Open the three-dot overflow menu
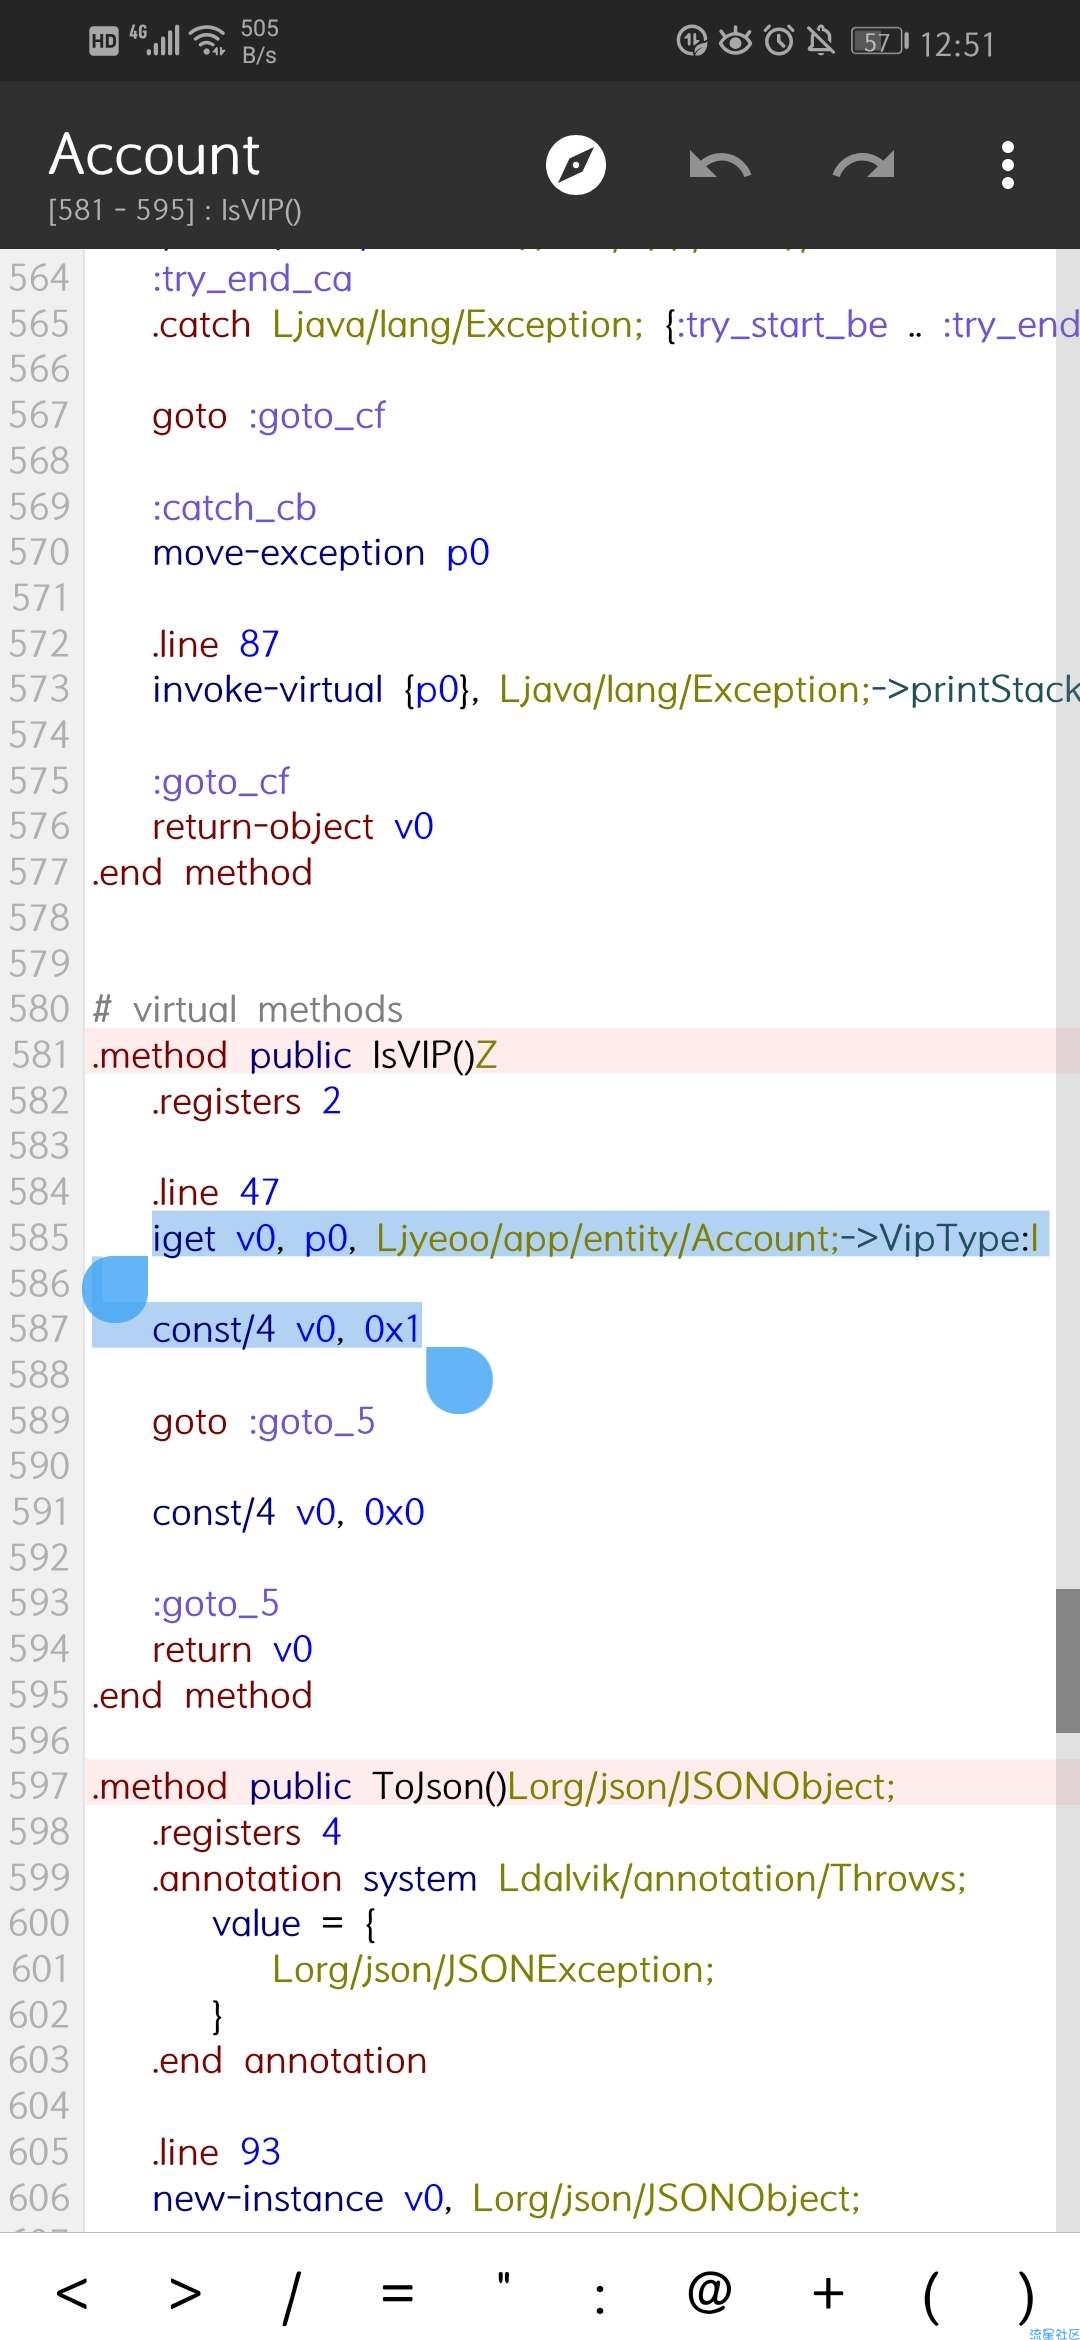The width and height of the screenshot is (1080, 2340). pos(1007,165)
